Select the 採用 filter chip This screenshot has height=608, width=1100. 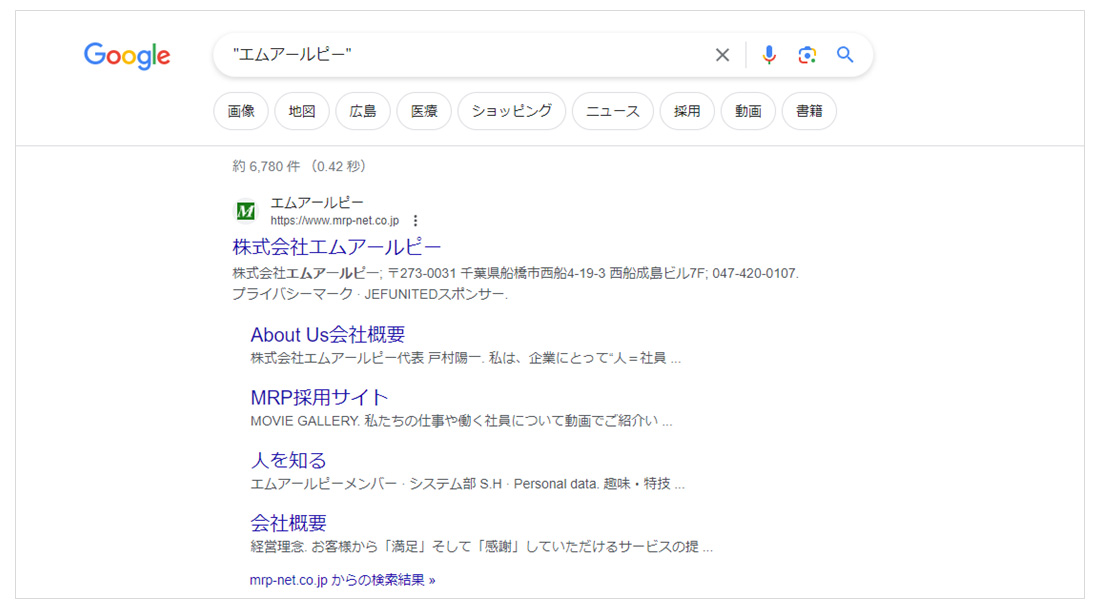[687, 111]
